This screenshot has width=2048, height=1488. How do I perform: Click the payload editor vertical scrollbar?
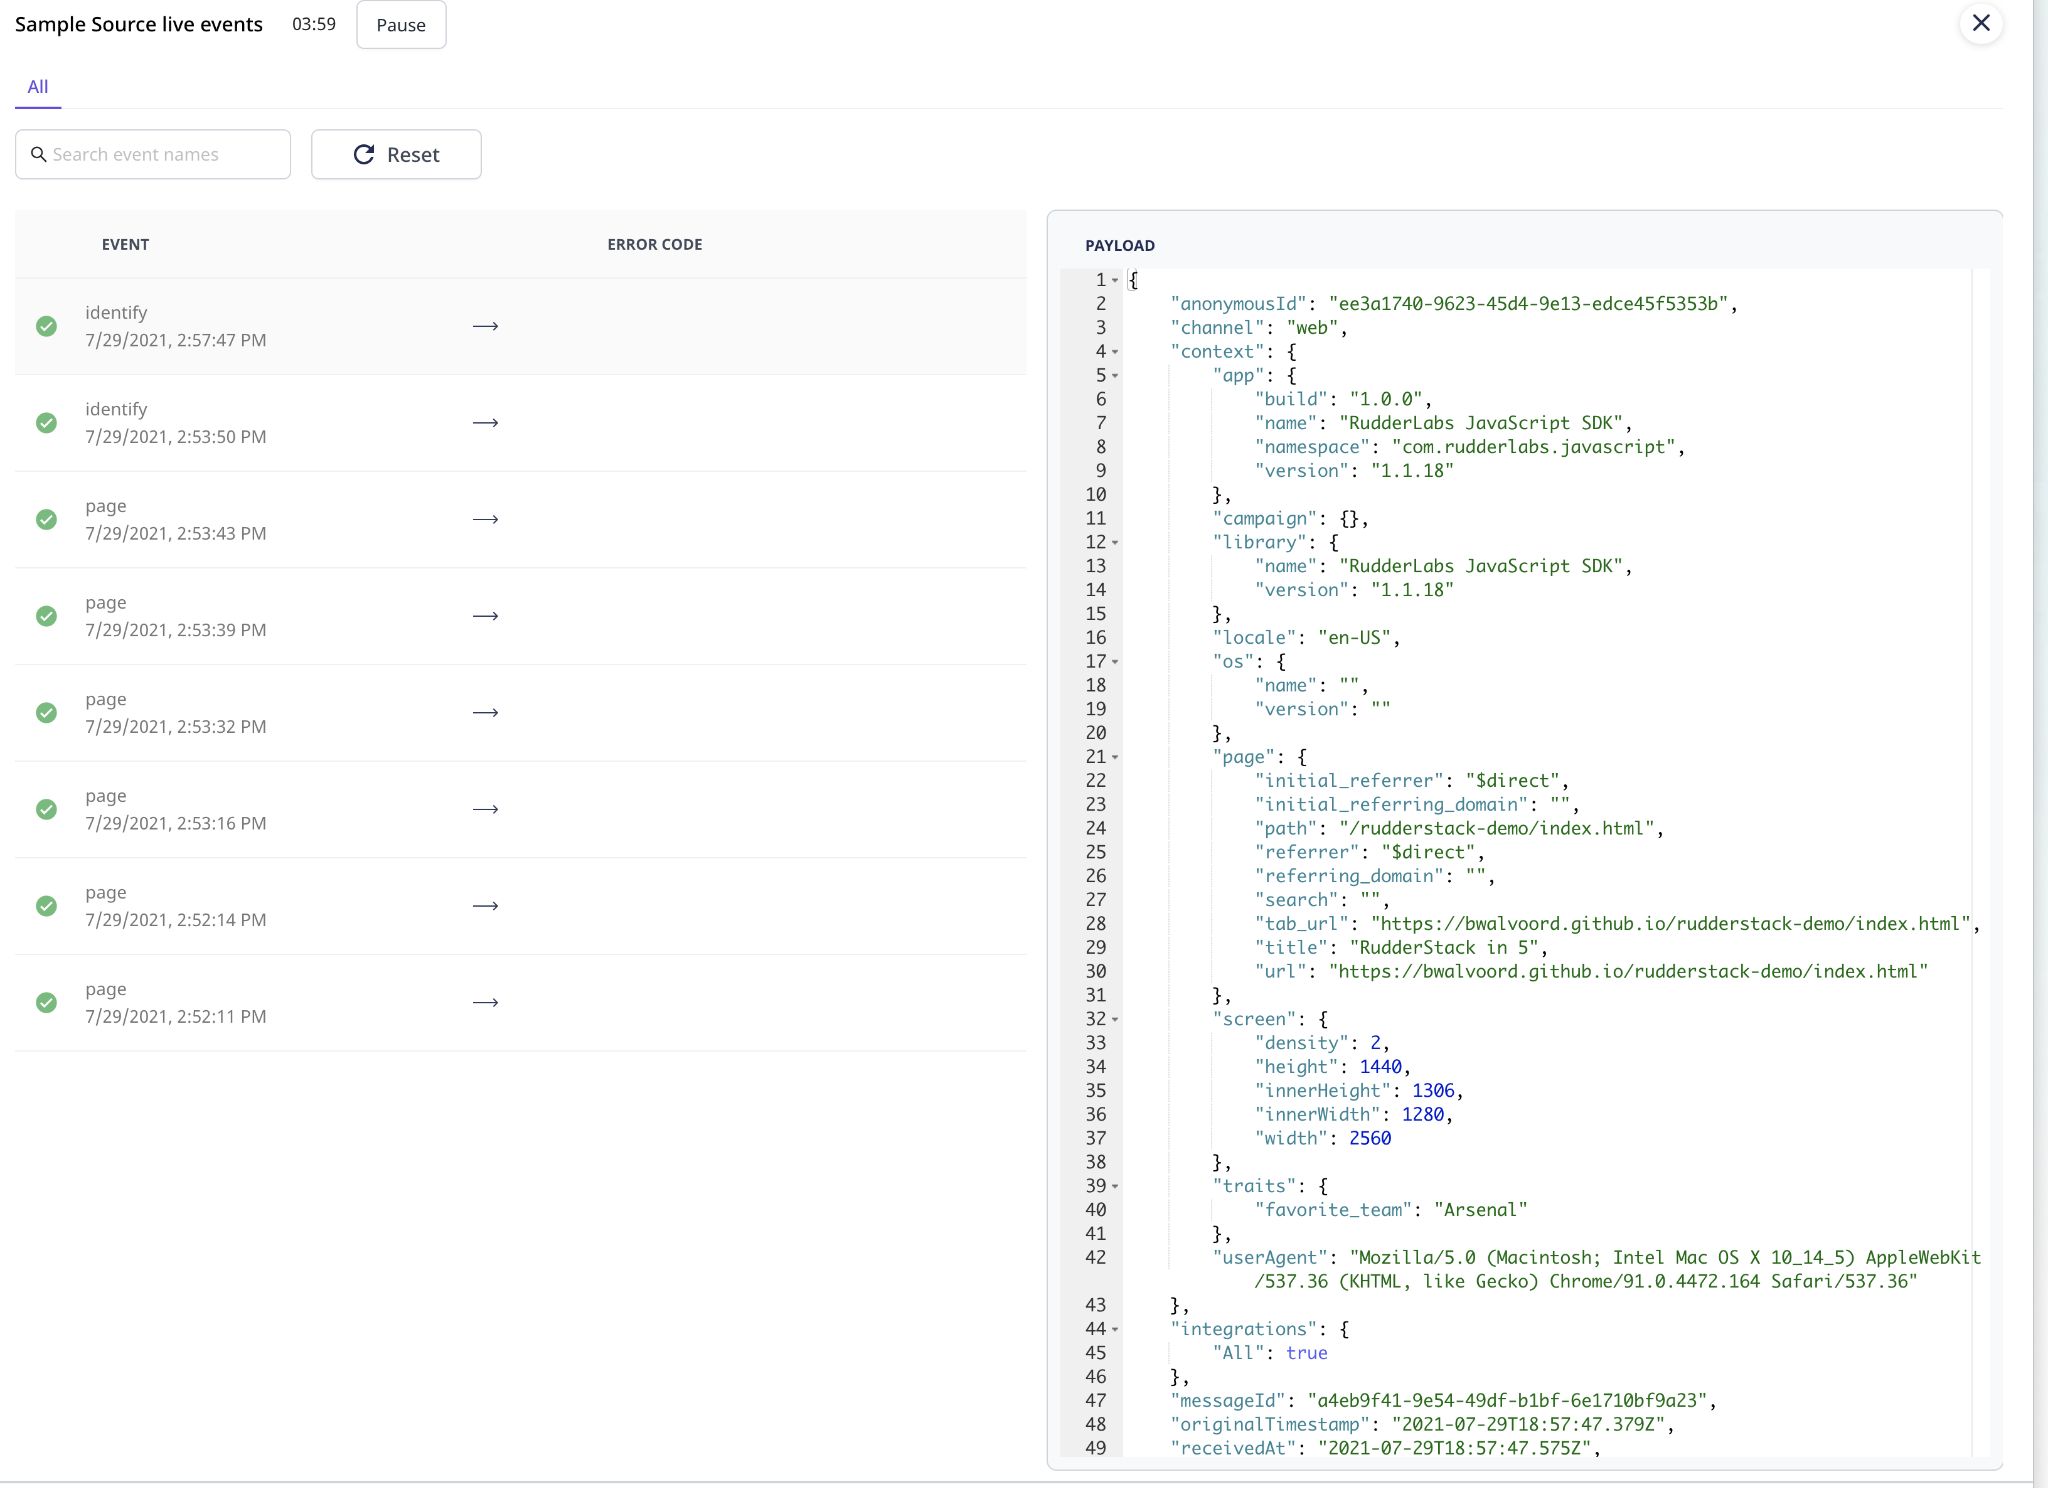point(1981,860)
